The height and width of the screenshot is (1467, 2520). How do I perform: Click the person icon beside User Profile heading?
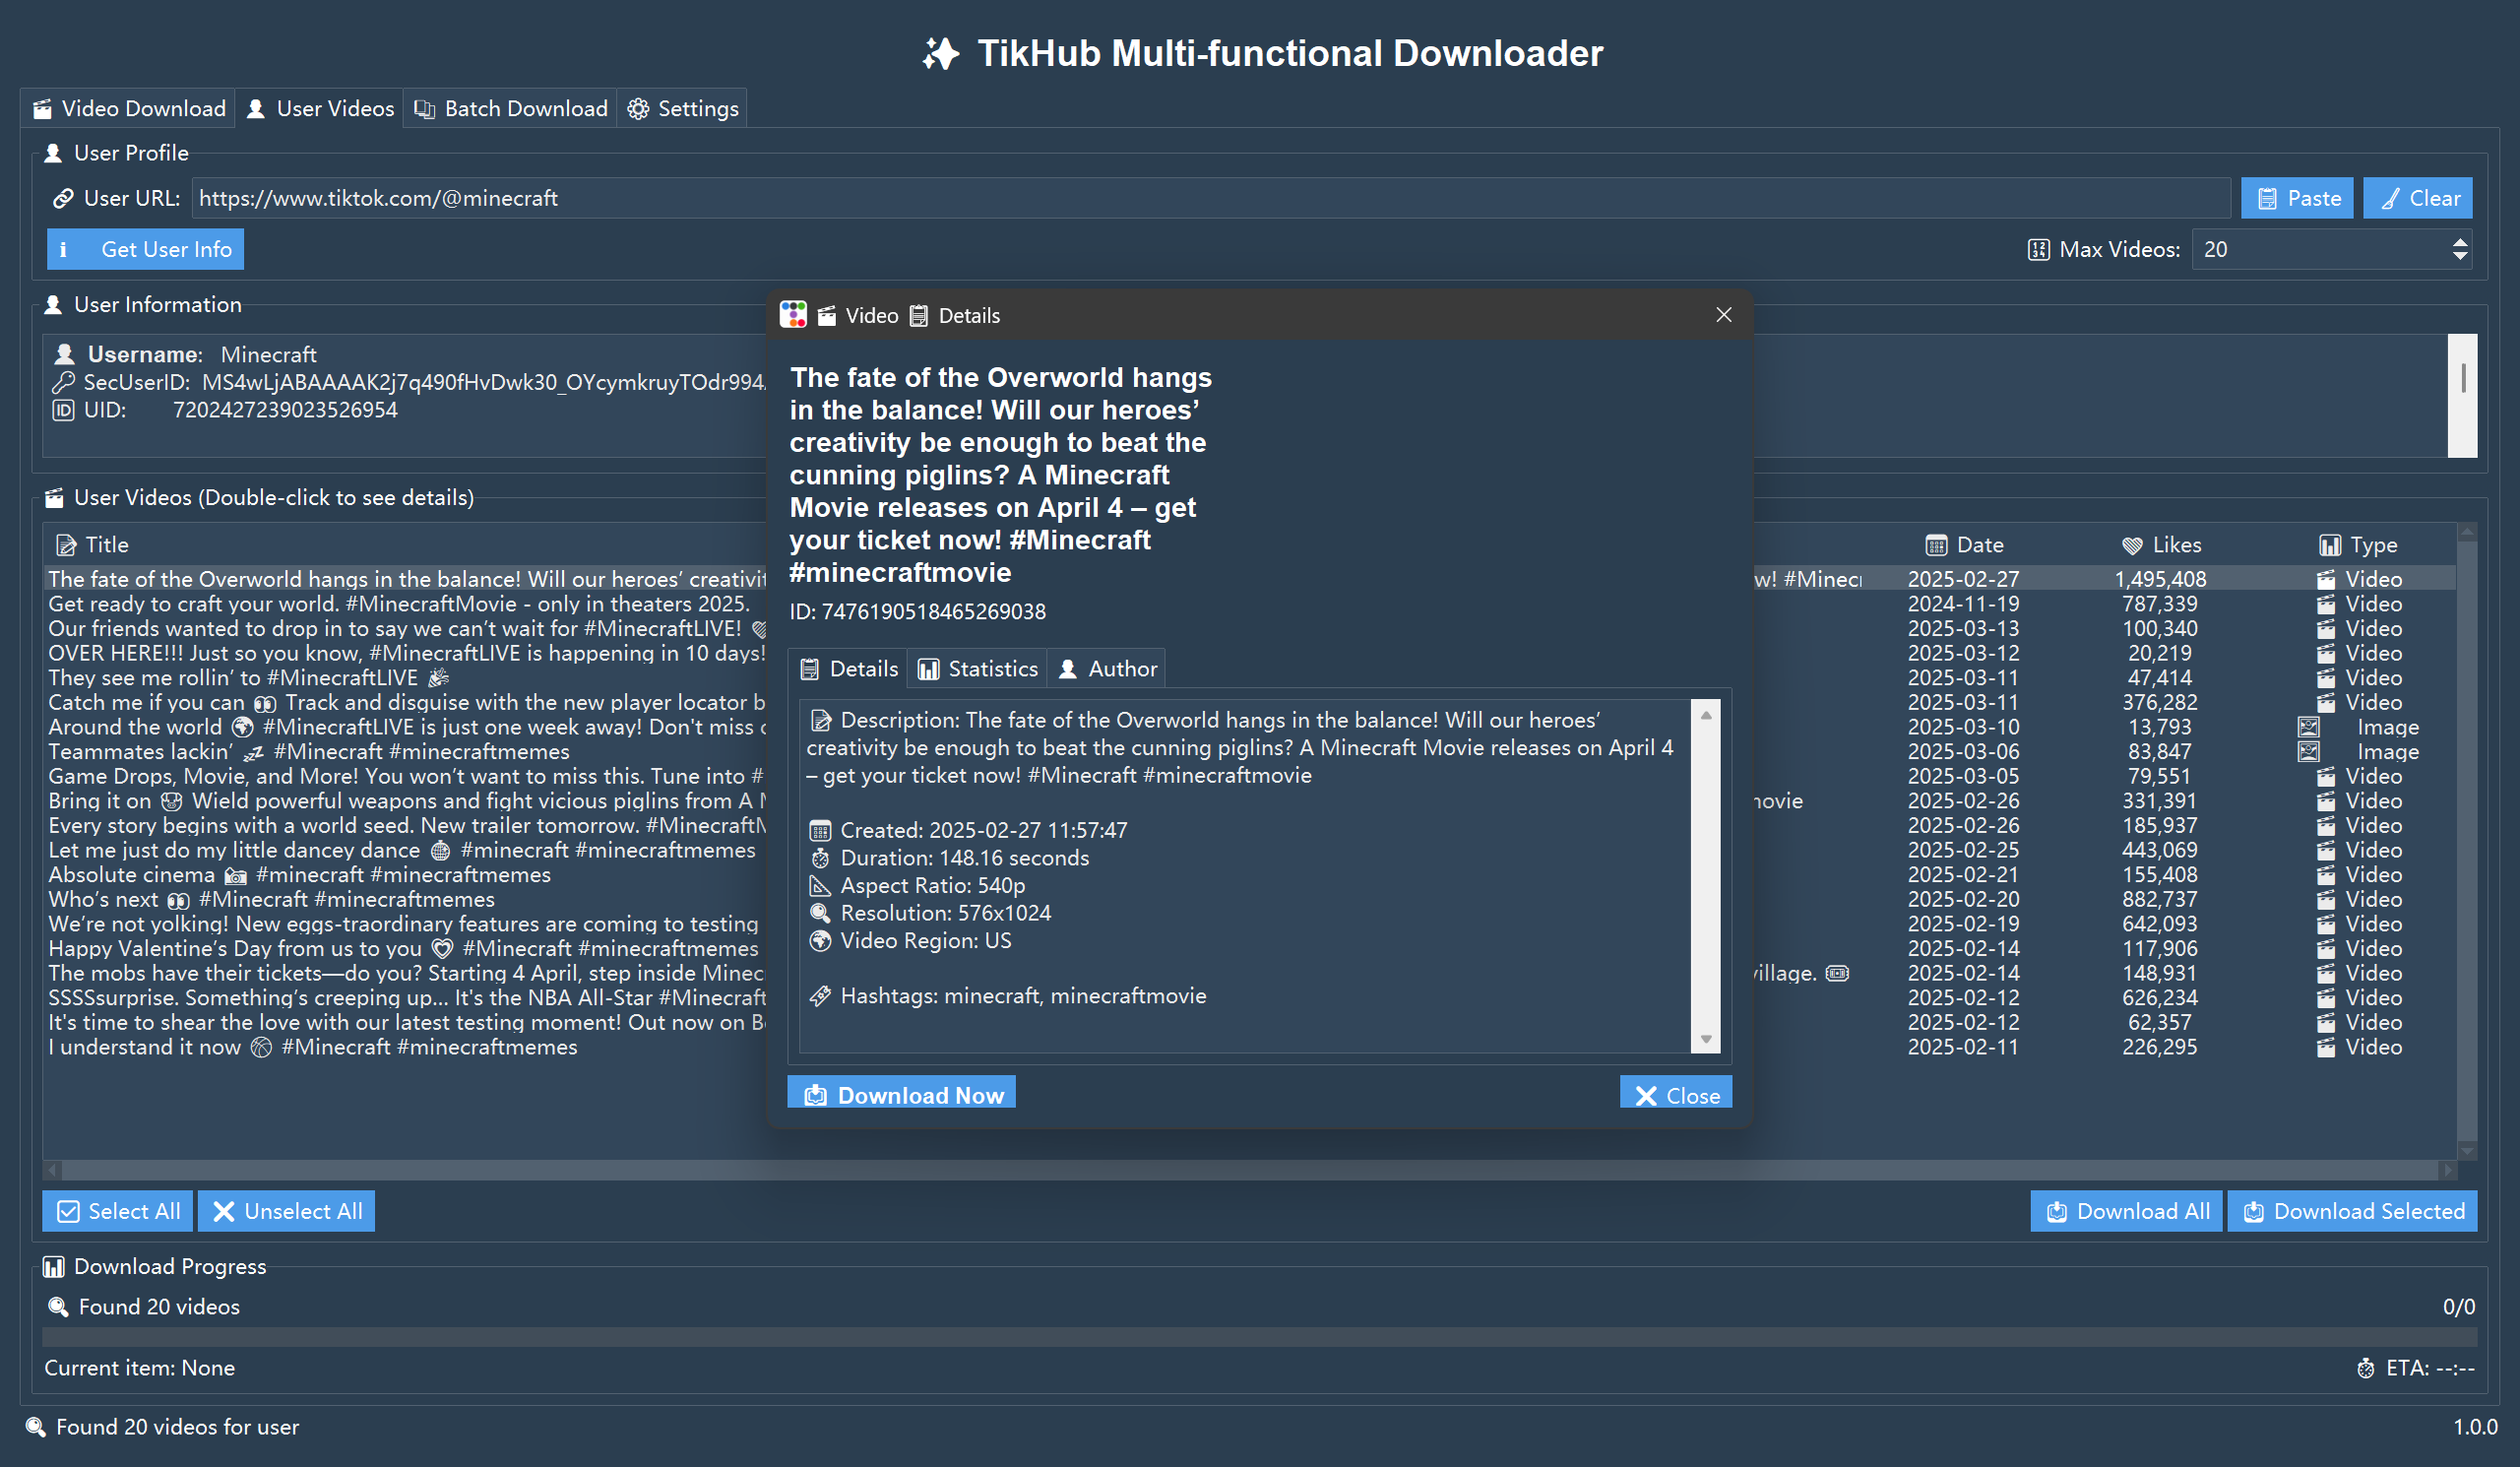click(54, 153)
